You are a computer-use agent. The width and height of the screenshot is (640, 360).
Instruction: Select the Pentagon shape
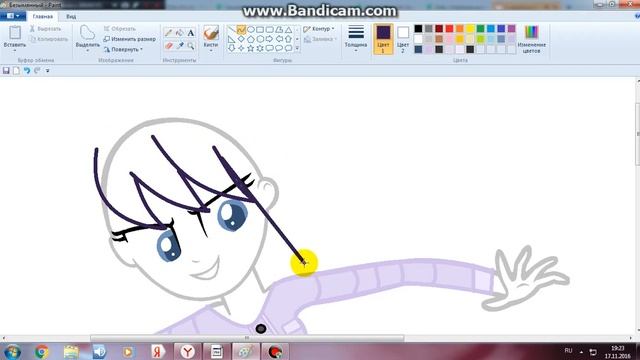[251, 39]
